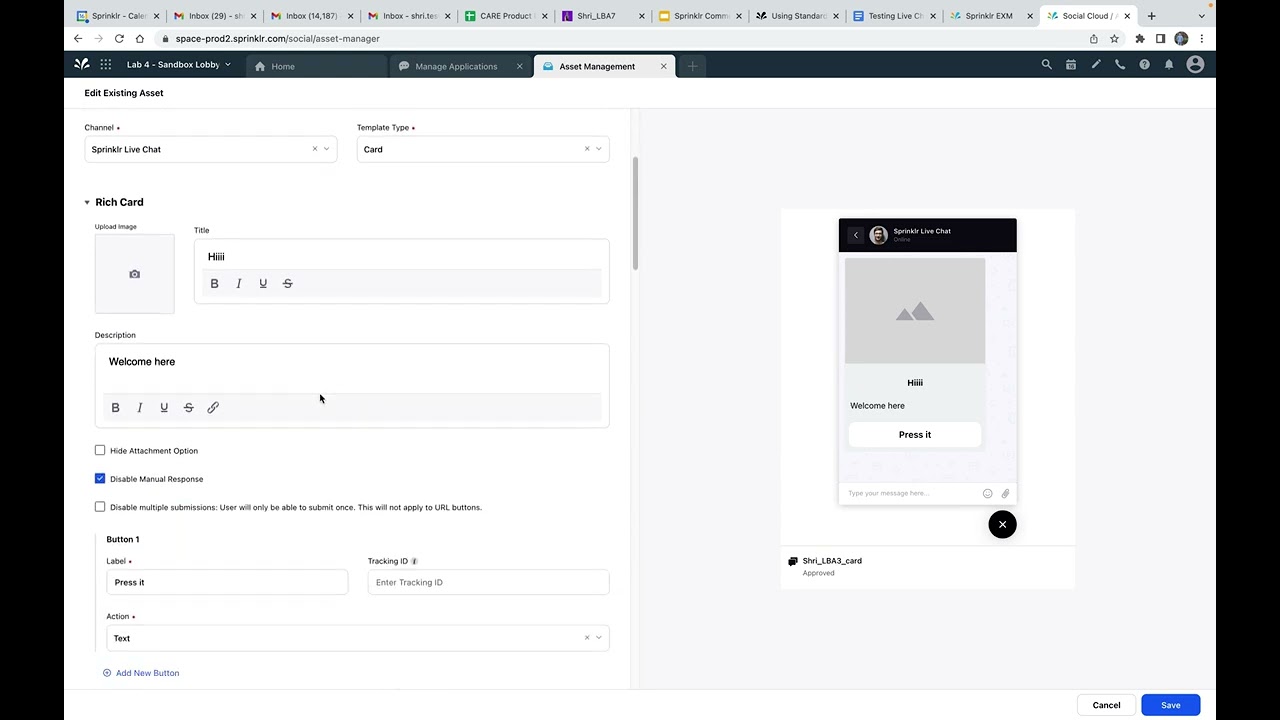Click the pencil compose icon
Screen dimensions: 1280x720
(1096, 65)
